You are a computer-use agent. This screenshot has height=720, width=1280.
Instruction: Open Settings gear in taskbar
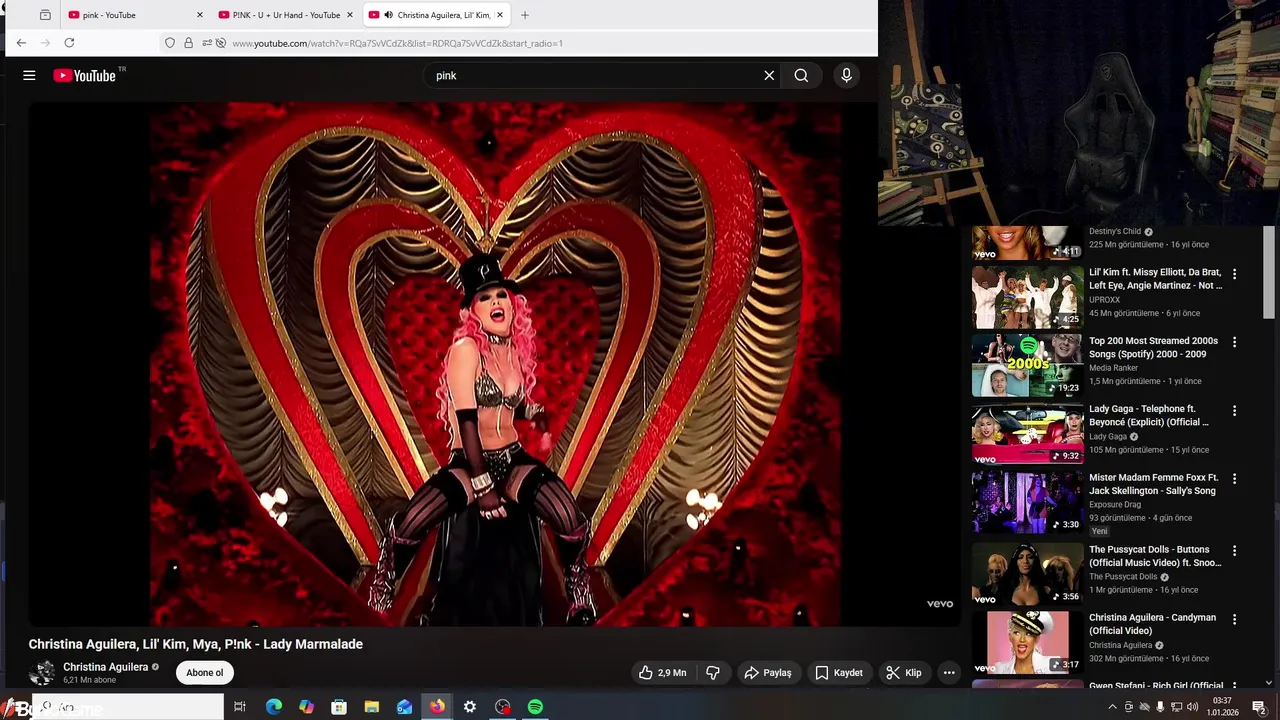[470, 707]
